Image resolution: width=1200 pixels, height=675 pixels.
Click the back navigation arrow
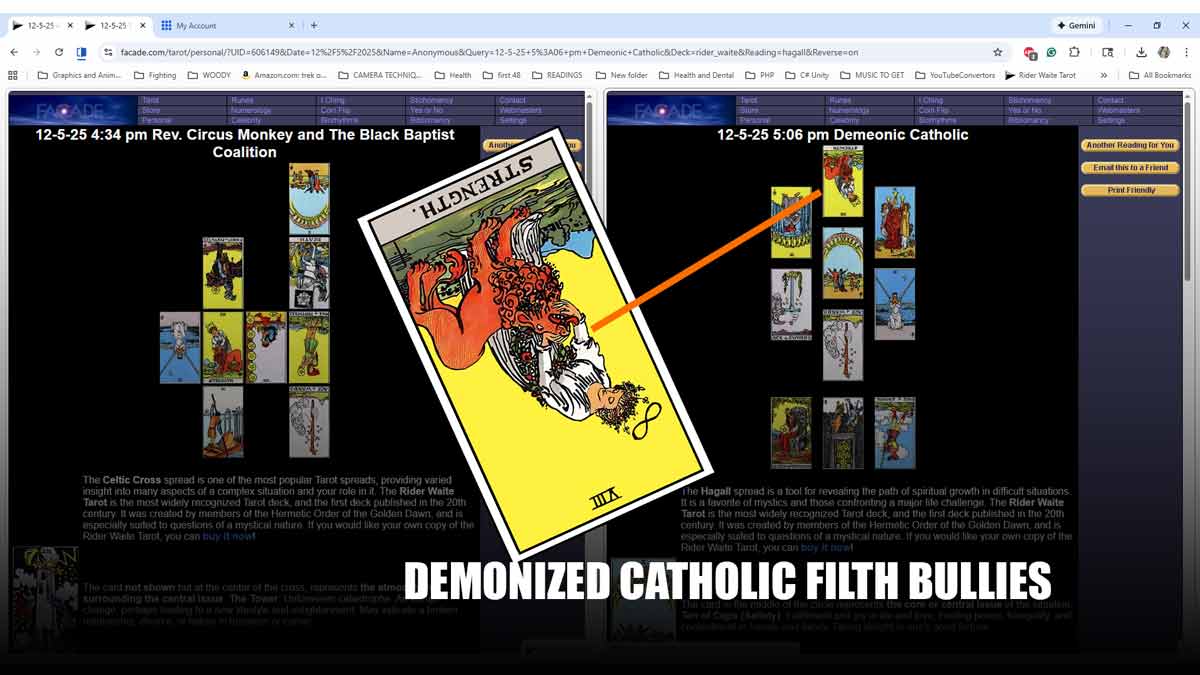pyautogui.click(x=14, y=52)
